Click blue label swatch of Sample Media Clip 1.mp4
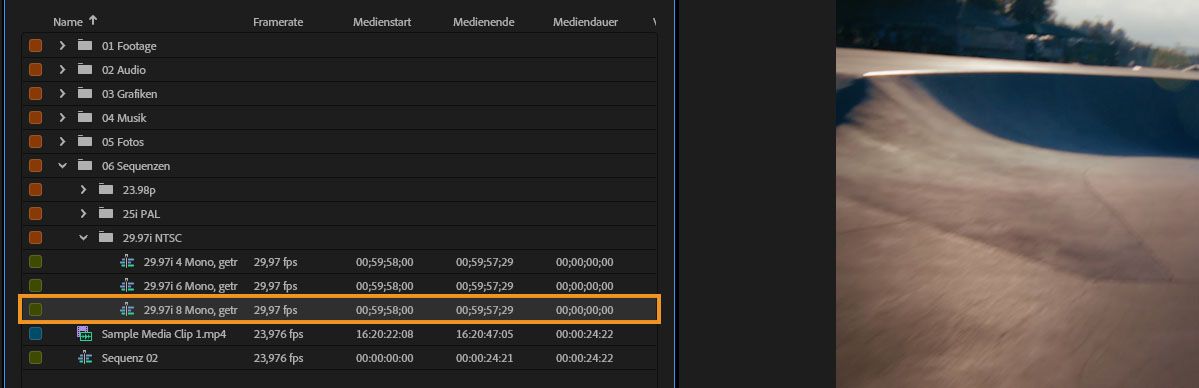The image size is (1199, 388). [35, 334]
